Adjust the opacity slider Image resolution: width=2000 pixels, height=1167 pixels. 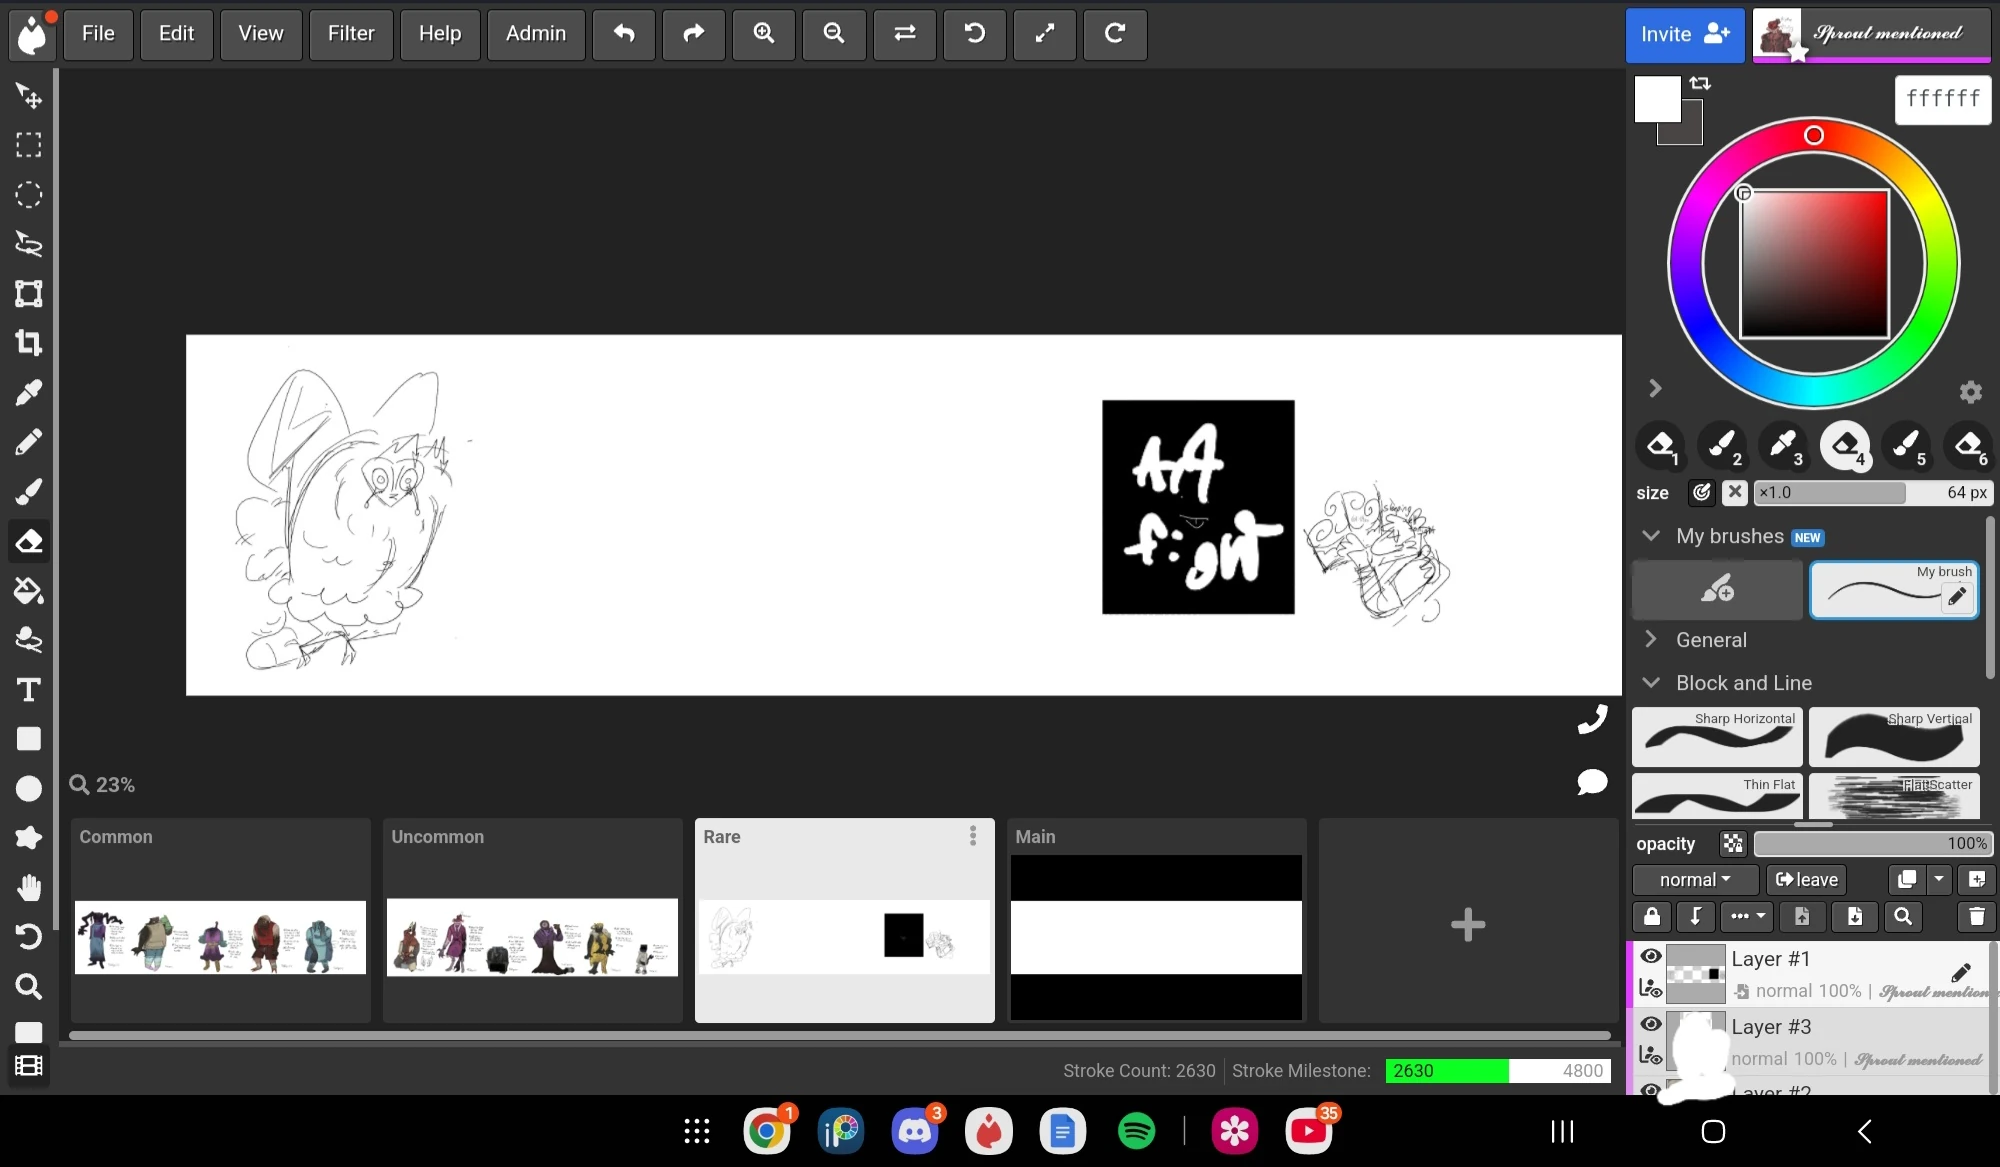[x=1872, y=844]
